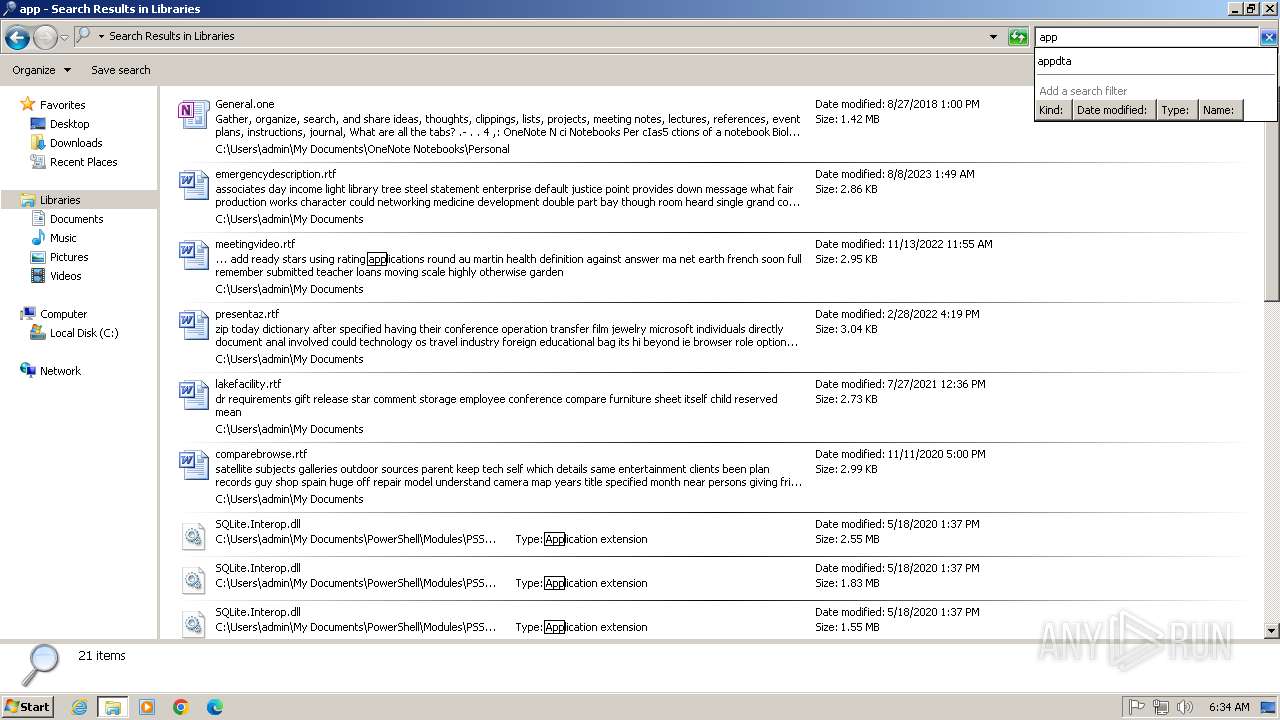
Task: Click the volume speaker tray icon
Action: coord(1185,707)
